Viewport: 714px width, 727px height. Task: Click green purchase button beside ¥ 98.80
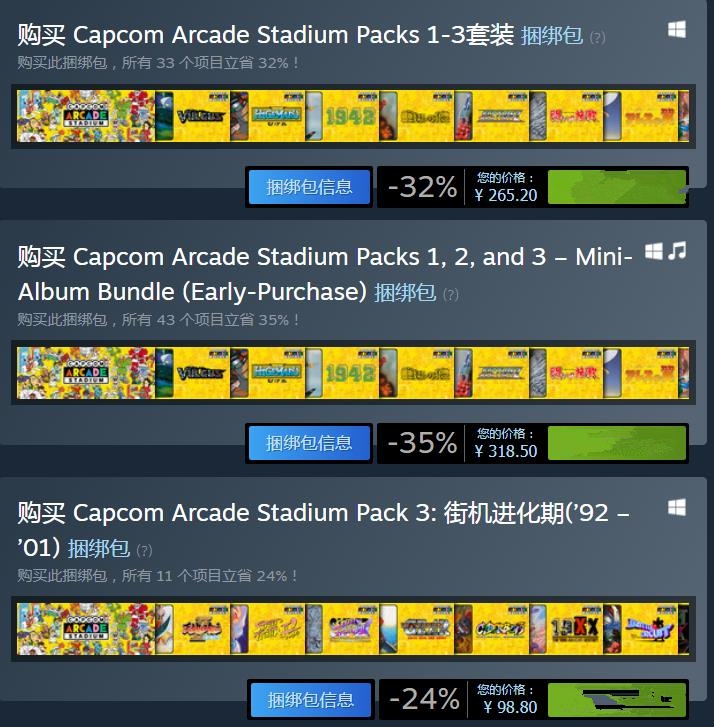click(x=617, y=700)
